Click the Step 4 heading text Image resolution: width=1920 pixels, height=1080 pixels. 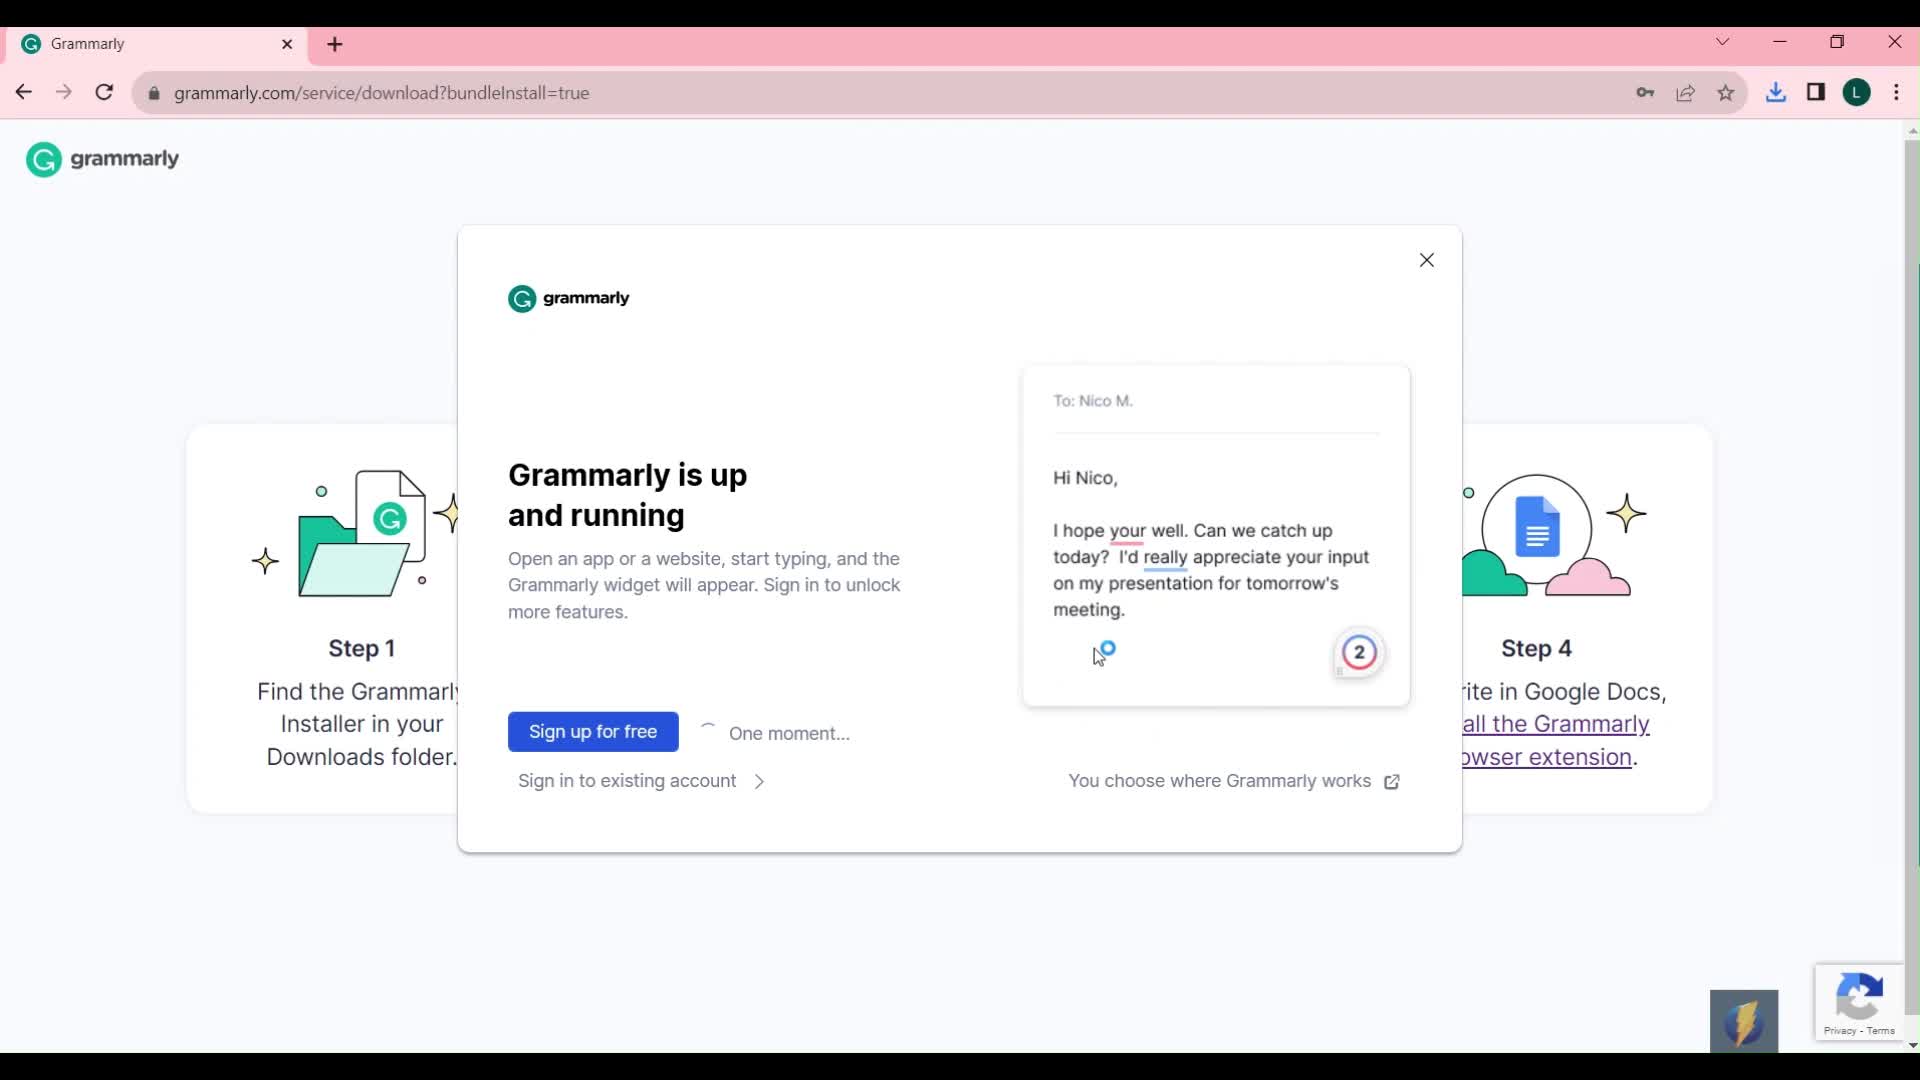[1536, 649]
